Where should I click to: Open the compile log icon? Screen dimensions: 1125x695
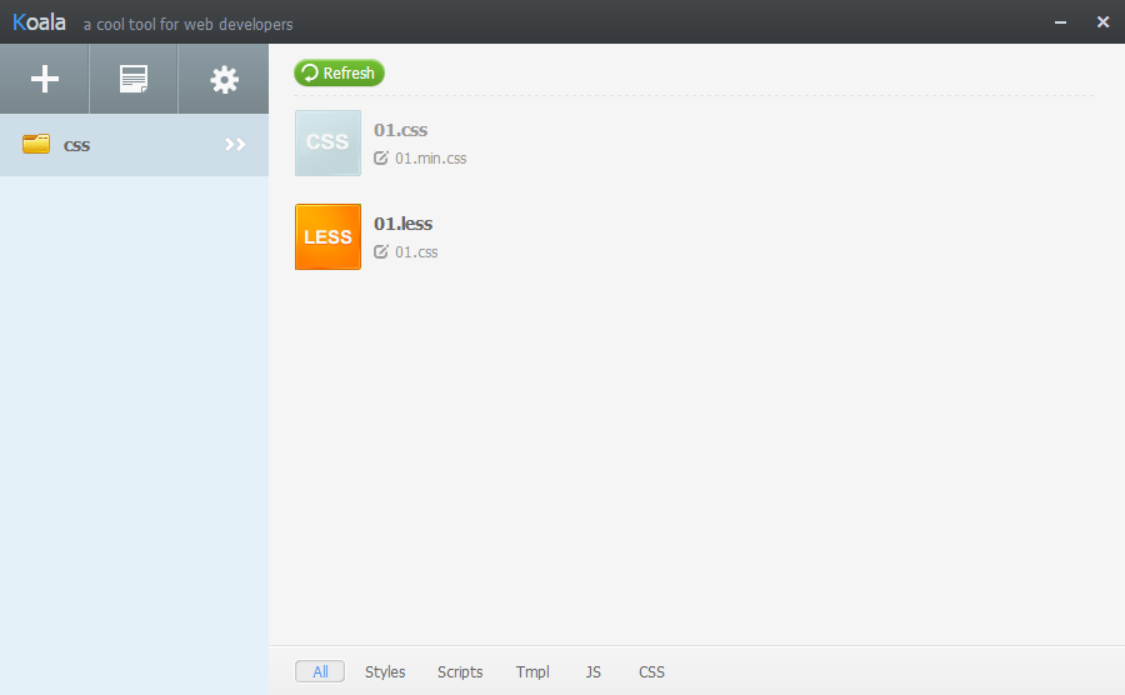133,79
